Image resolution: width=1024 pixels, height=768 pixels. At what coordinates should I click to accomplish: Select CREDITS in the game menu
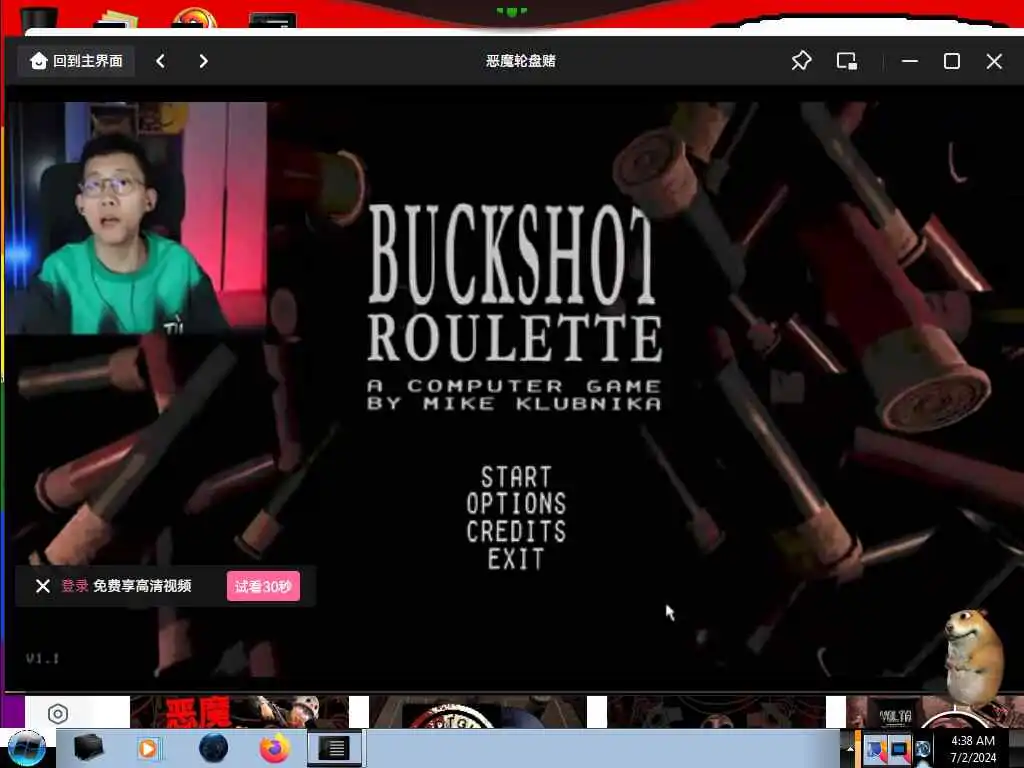pyautogui.click(x=516, y=532)
